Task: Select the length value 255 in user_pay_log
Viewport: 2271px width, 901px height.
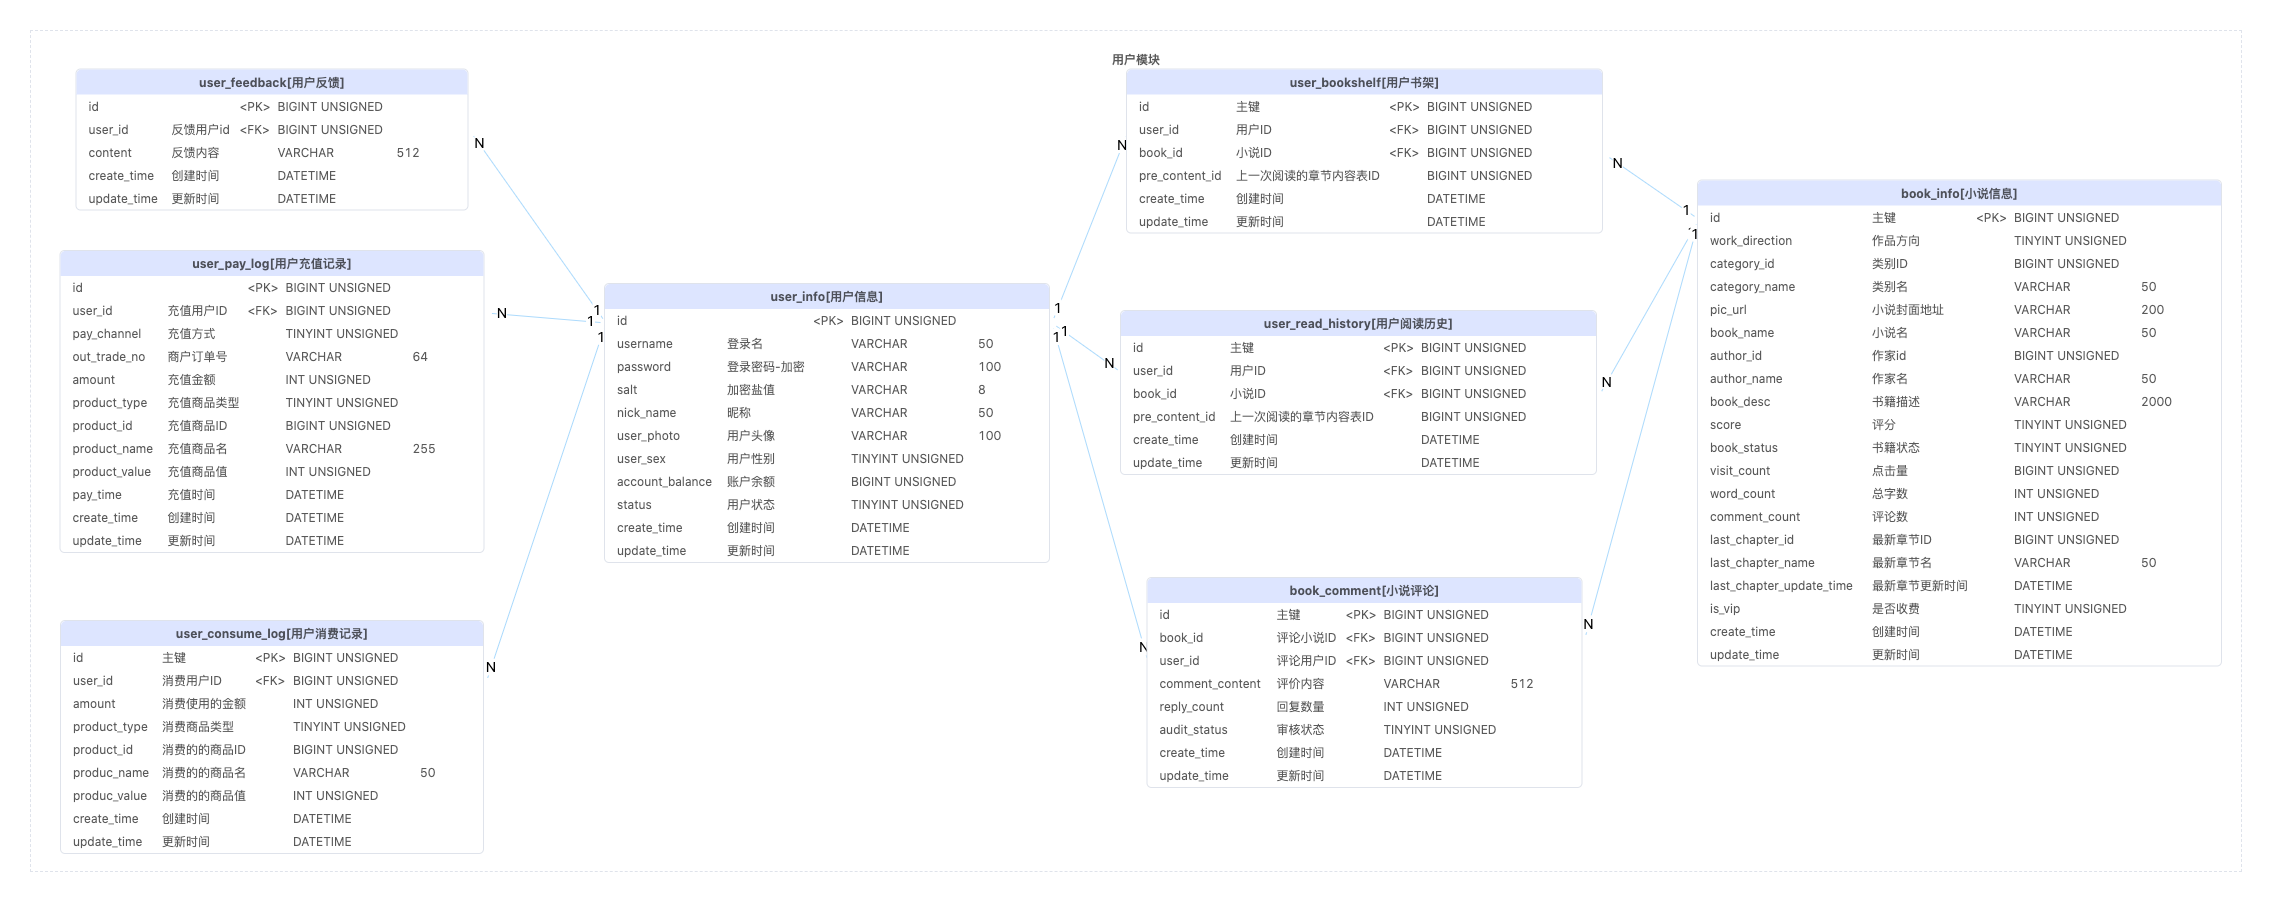Action: [x=424, y=449]
